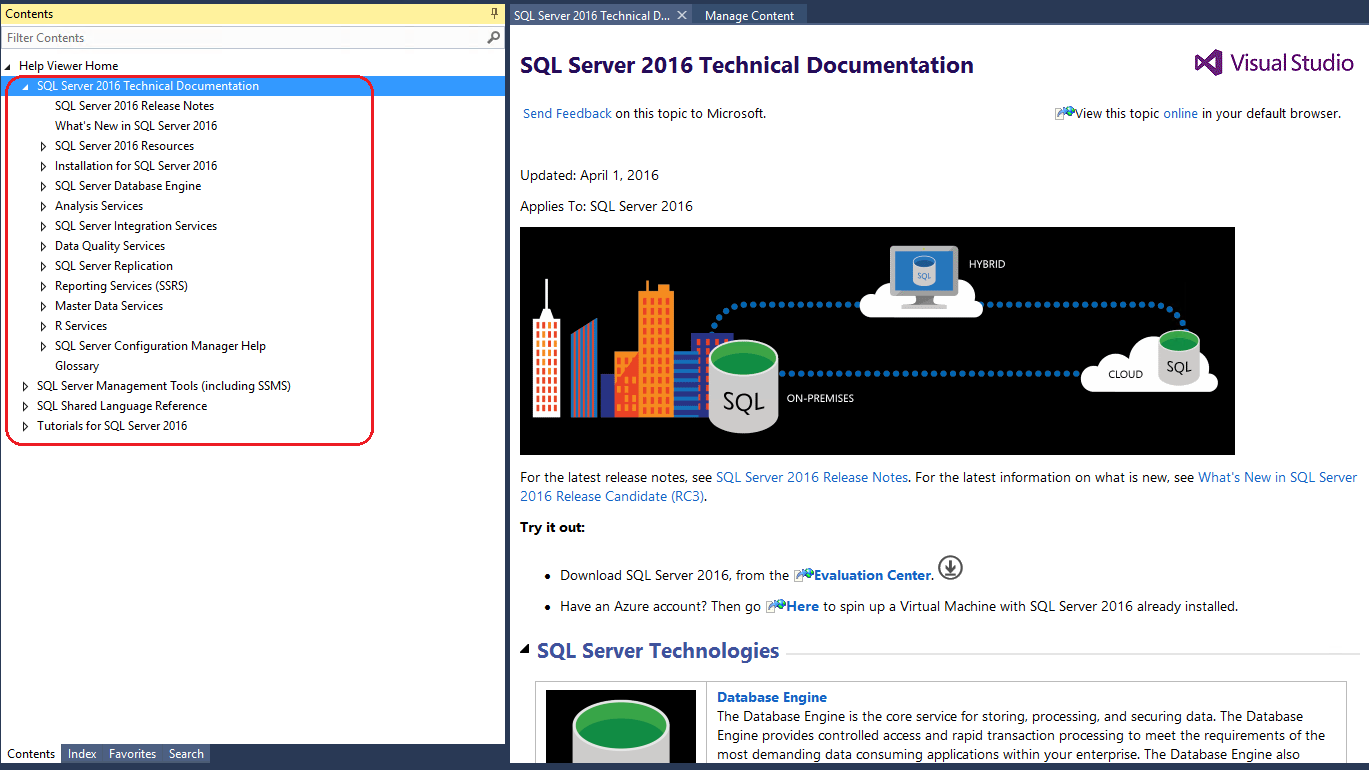Expand the SQL Server Database Engine node
1369x770 pixels.
click(x=43, y=186)
